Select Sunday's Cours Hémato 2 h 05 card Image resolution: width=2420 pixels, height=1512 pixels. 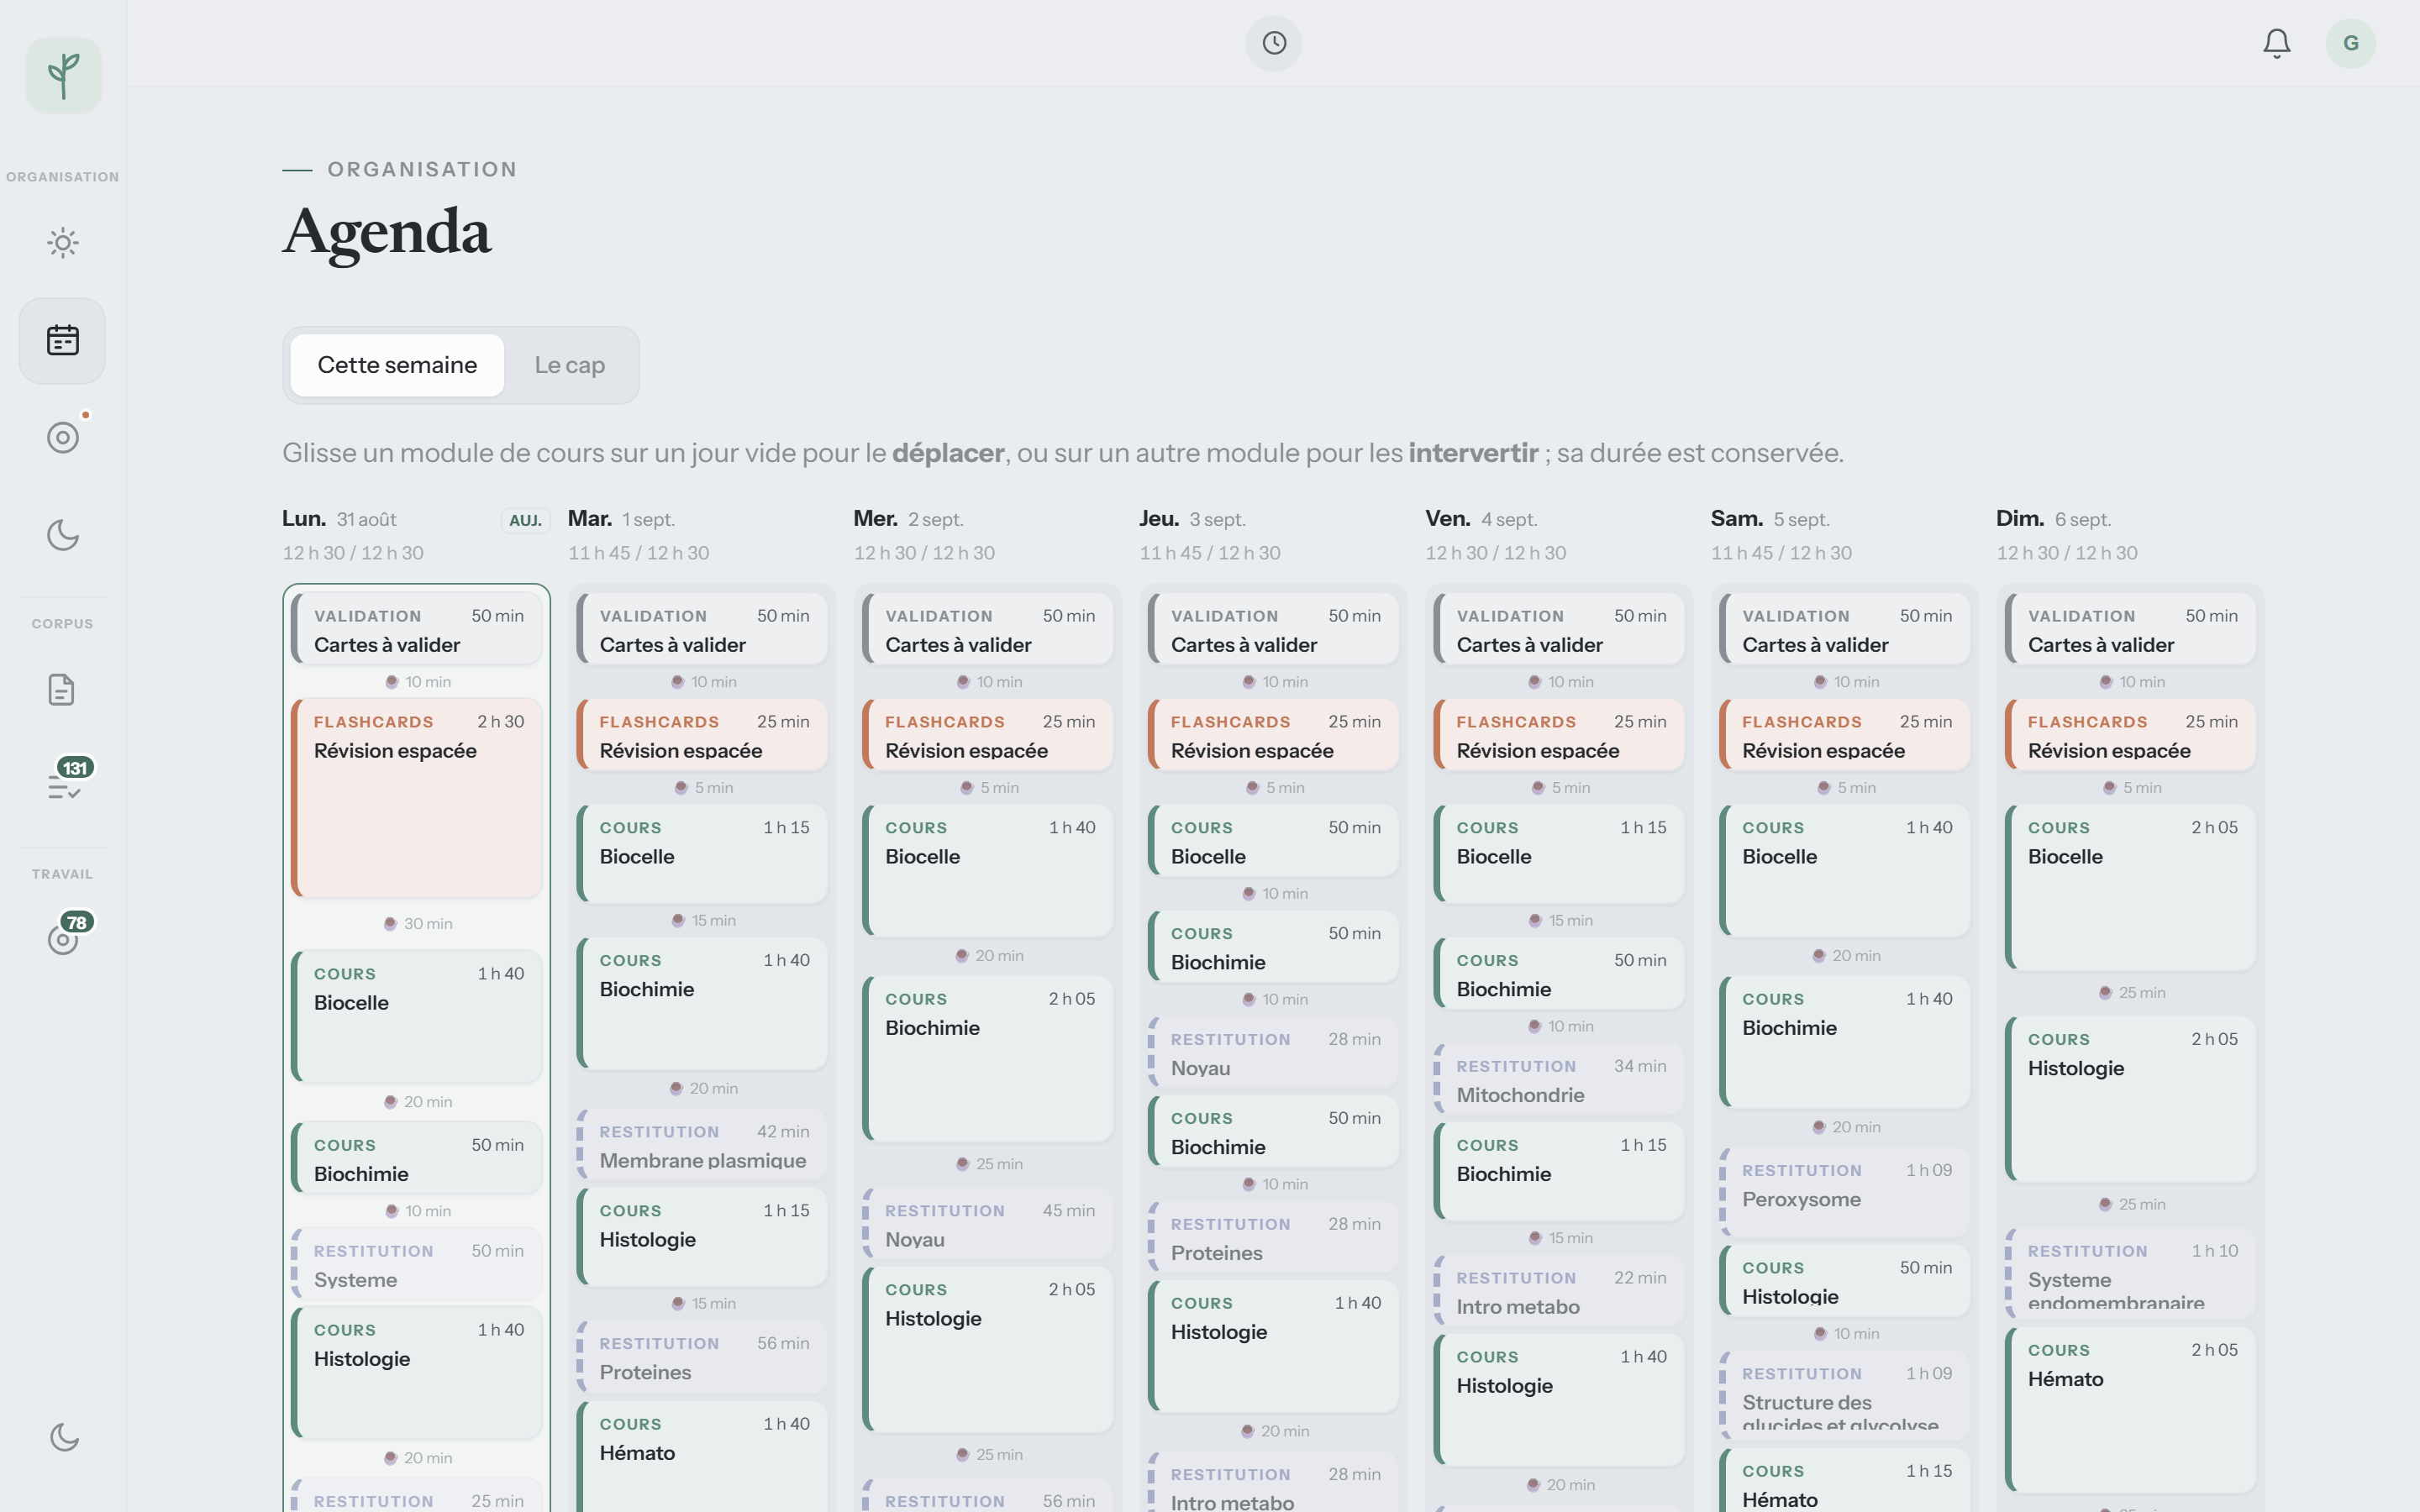2130,1409
